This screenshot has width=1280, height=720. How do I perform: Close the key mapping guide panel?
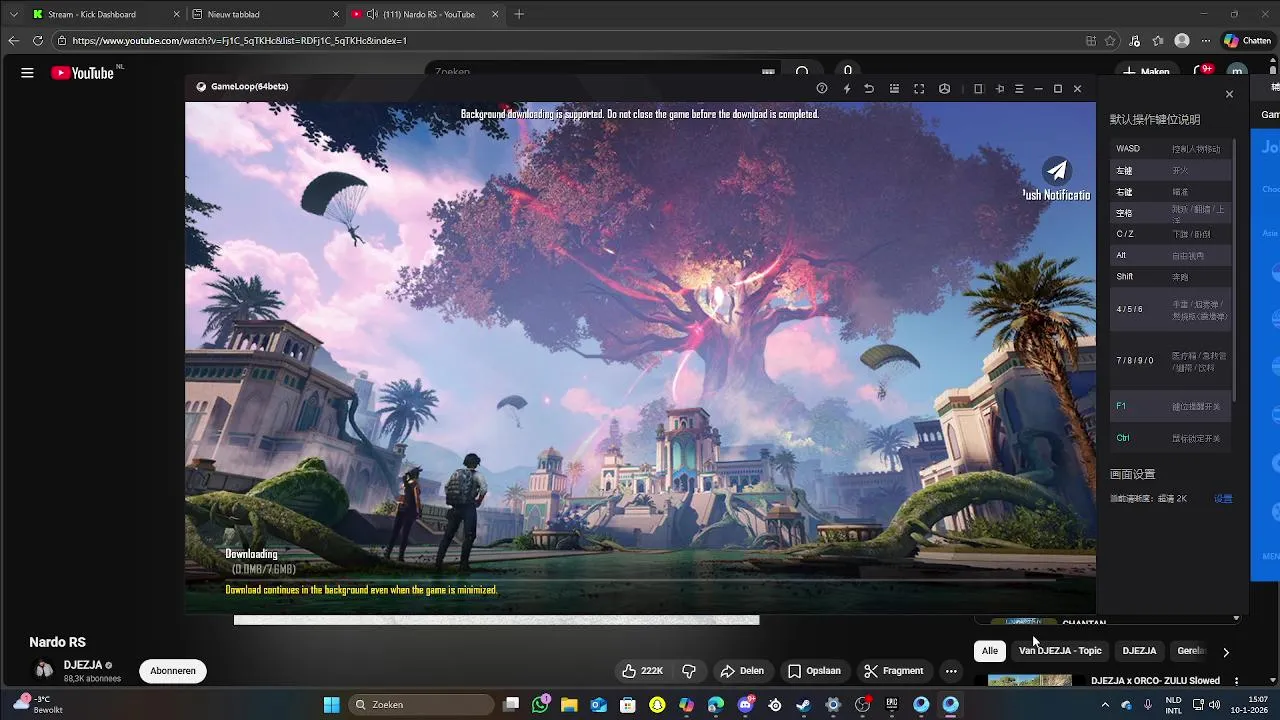1229,94
